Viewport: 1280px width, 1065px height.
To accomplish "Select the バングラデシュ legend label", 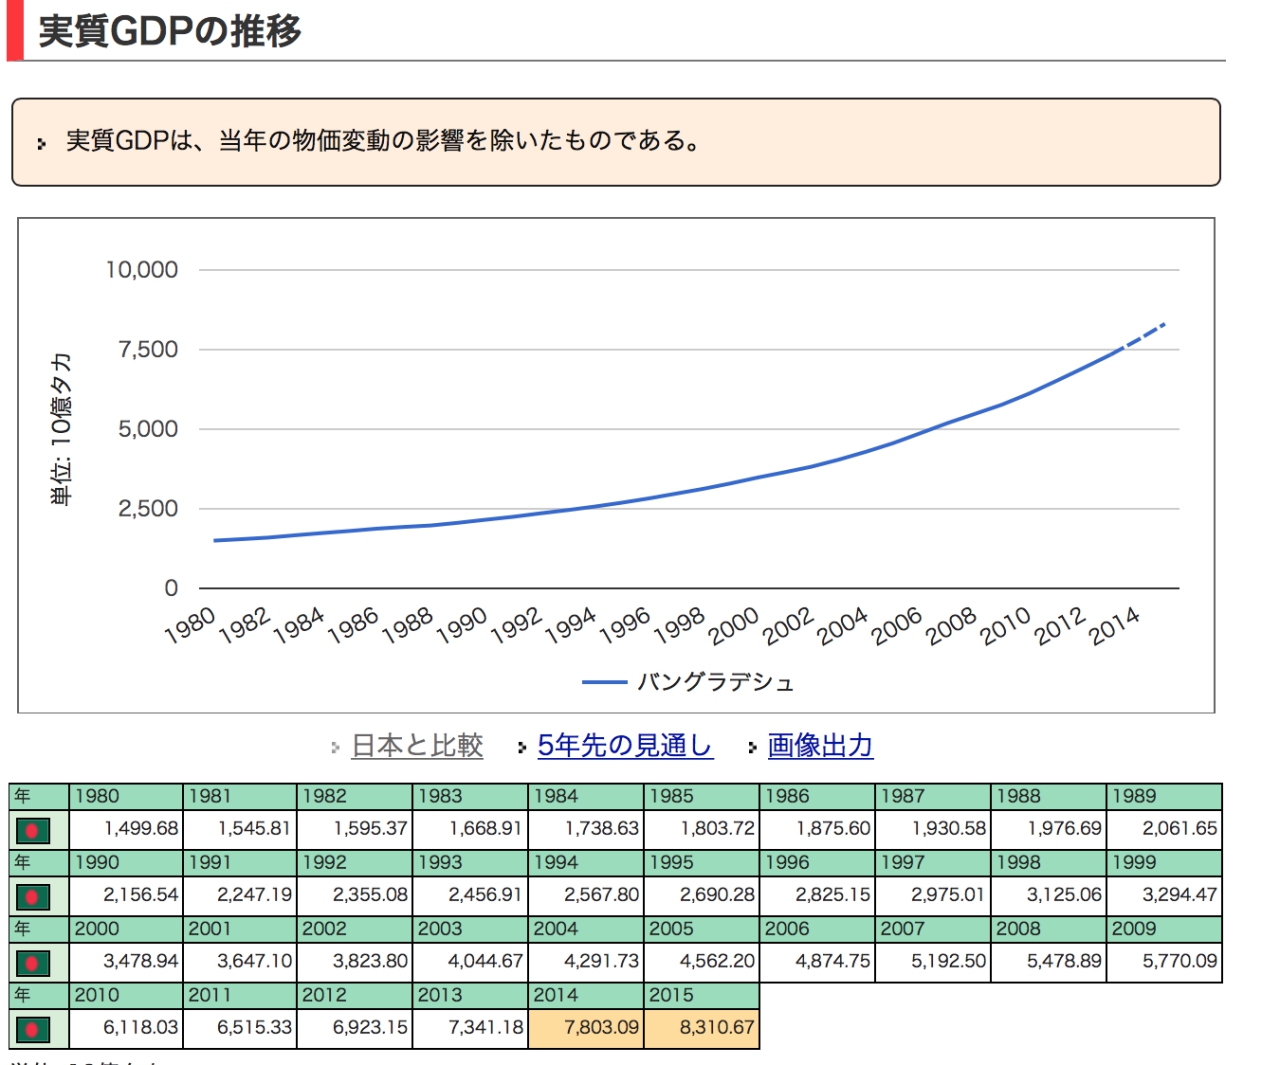I will (x=715, y=683).
